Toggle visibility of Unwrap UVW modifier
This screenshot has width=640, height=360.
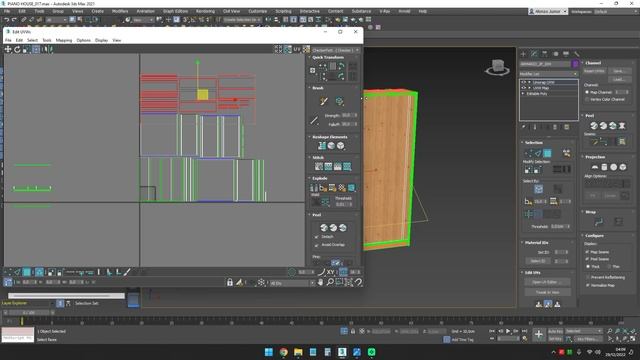click(x=524, y=82)
